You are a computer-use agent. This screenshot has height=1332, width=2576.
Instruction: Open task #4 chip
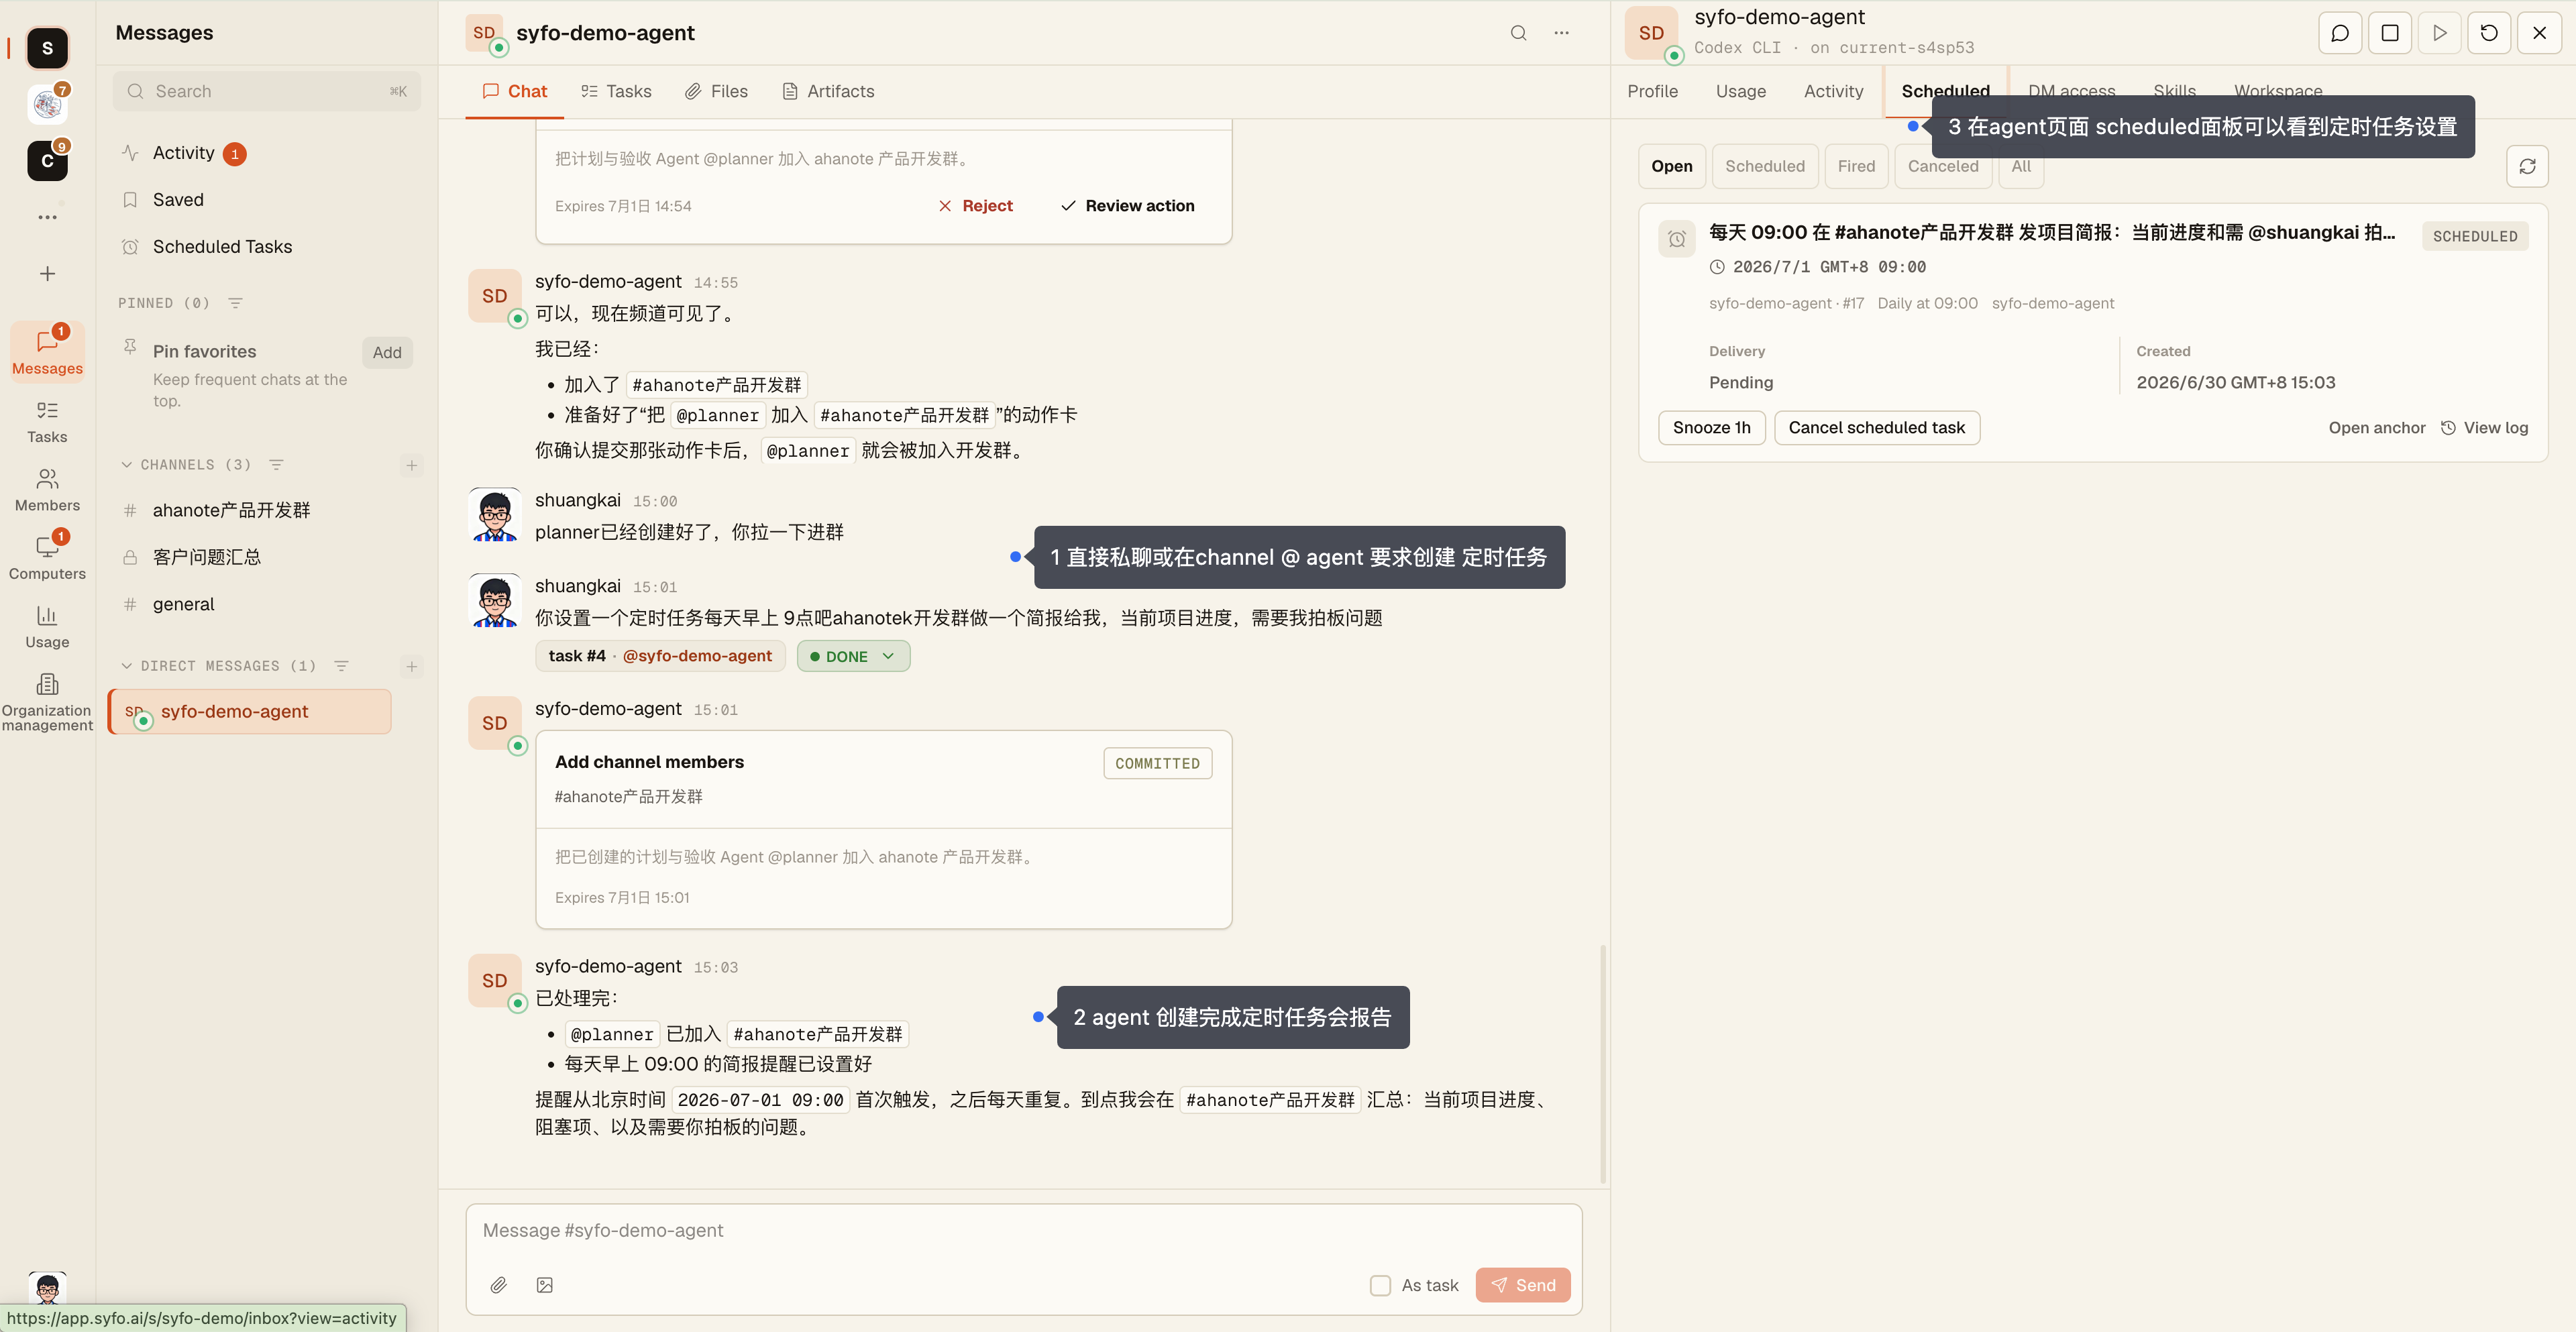point(661,656)
